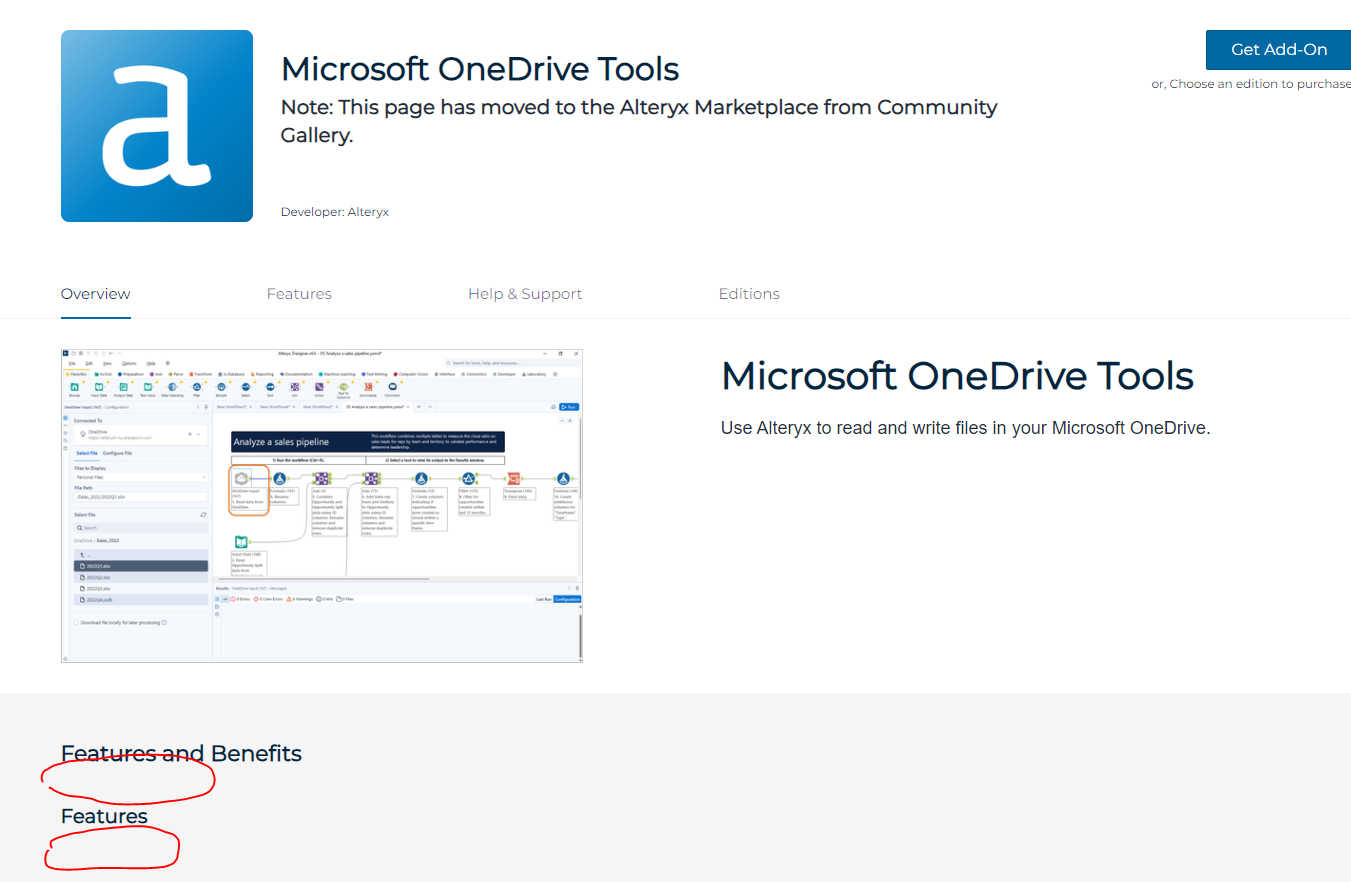This screenshot has width=1351, height=882.
Task: Open the workflow tab overflow ellipsis menu
Action: coord(429,406)
